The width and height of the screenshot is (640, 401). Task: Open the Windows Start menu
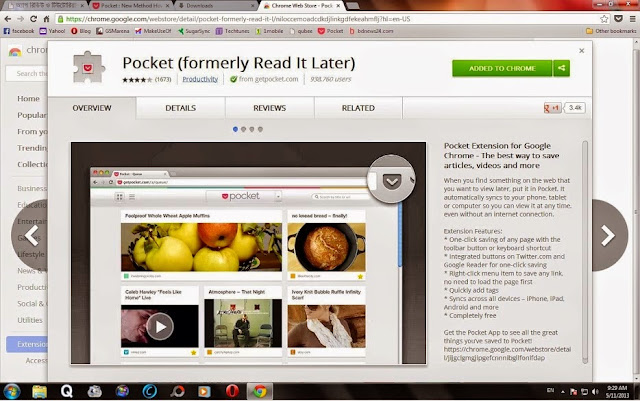point(11,392)
